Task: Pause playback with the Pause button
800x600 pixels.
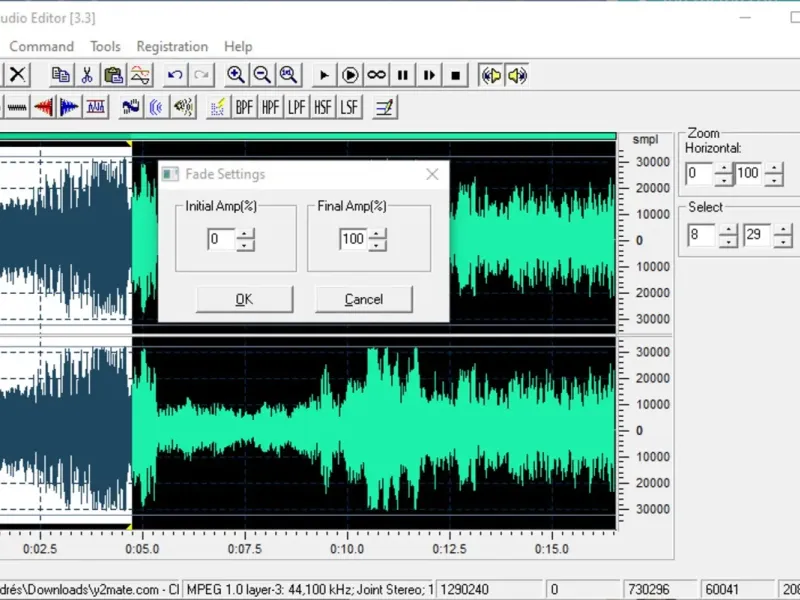Action: pos(403,75)
